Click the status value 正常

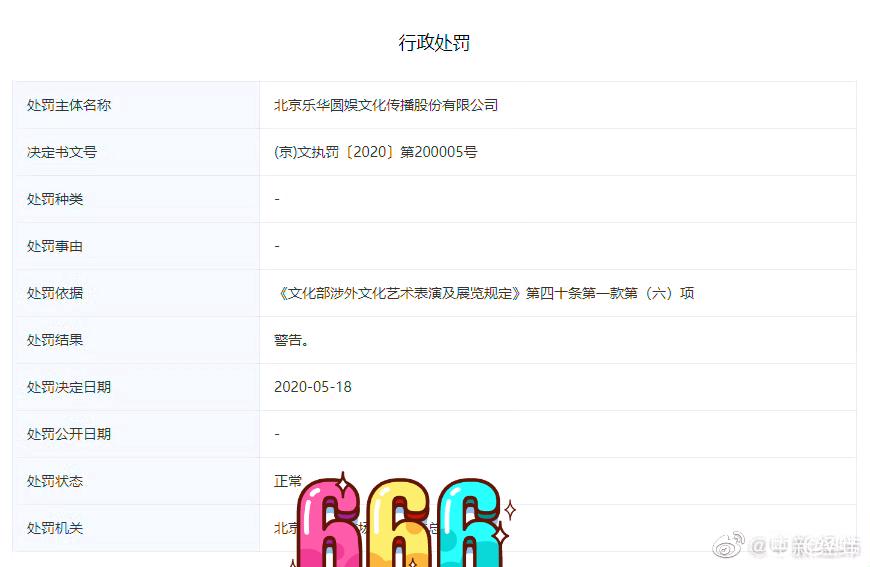coord(288,480)
